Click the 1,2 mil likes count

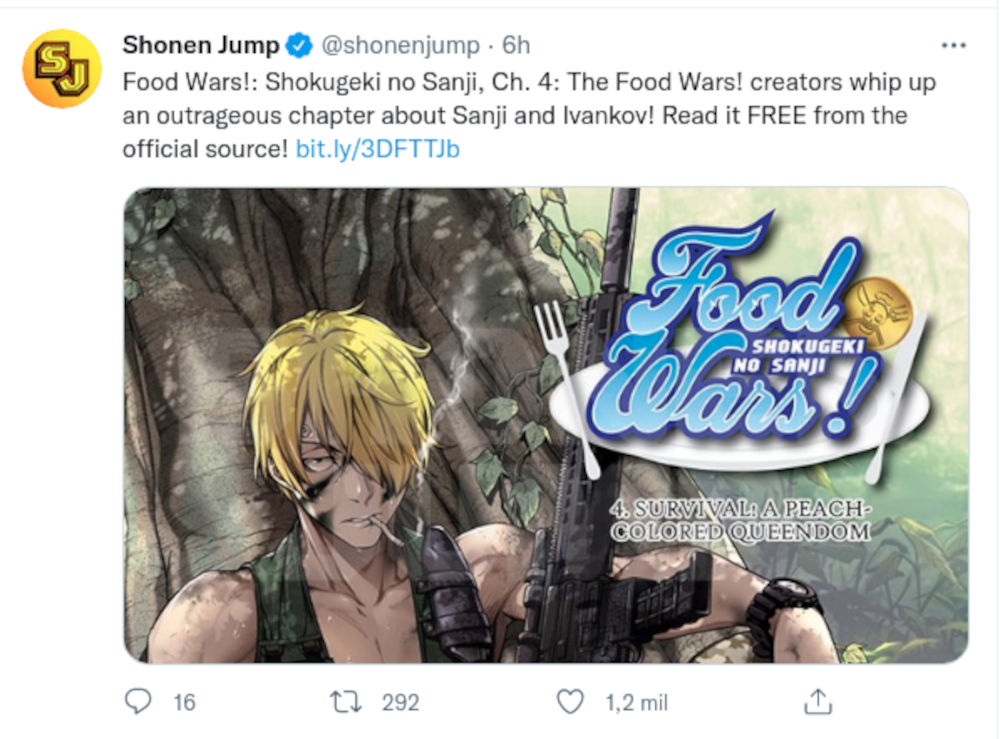pyautogui.click(x=636, y=703)
